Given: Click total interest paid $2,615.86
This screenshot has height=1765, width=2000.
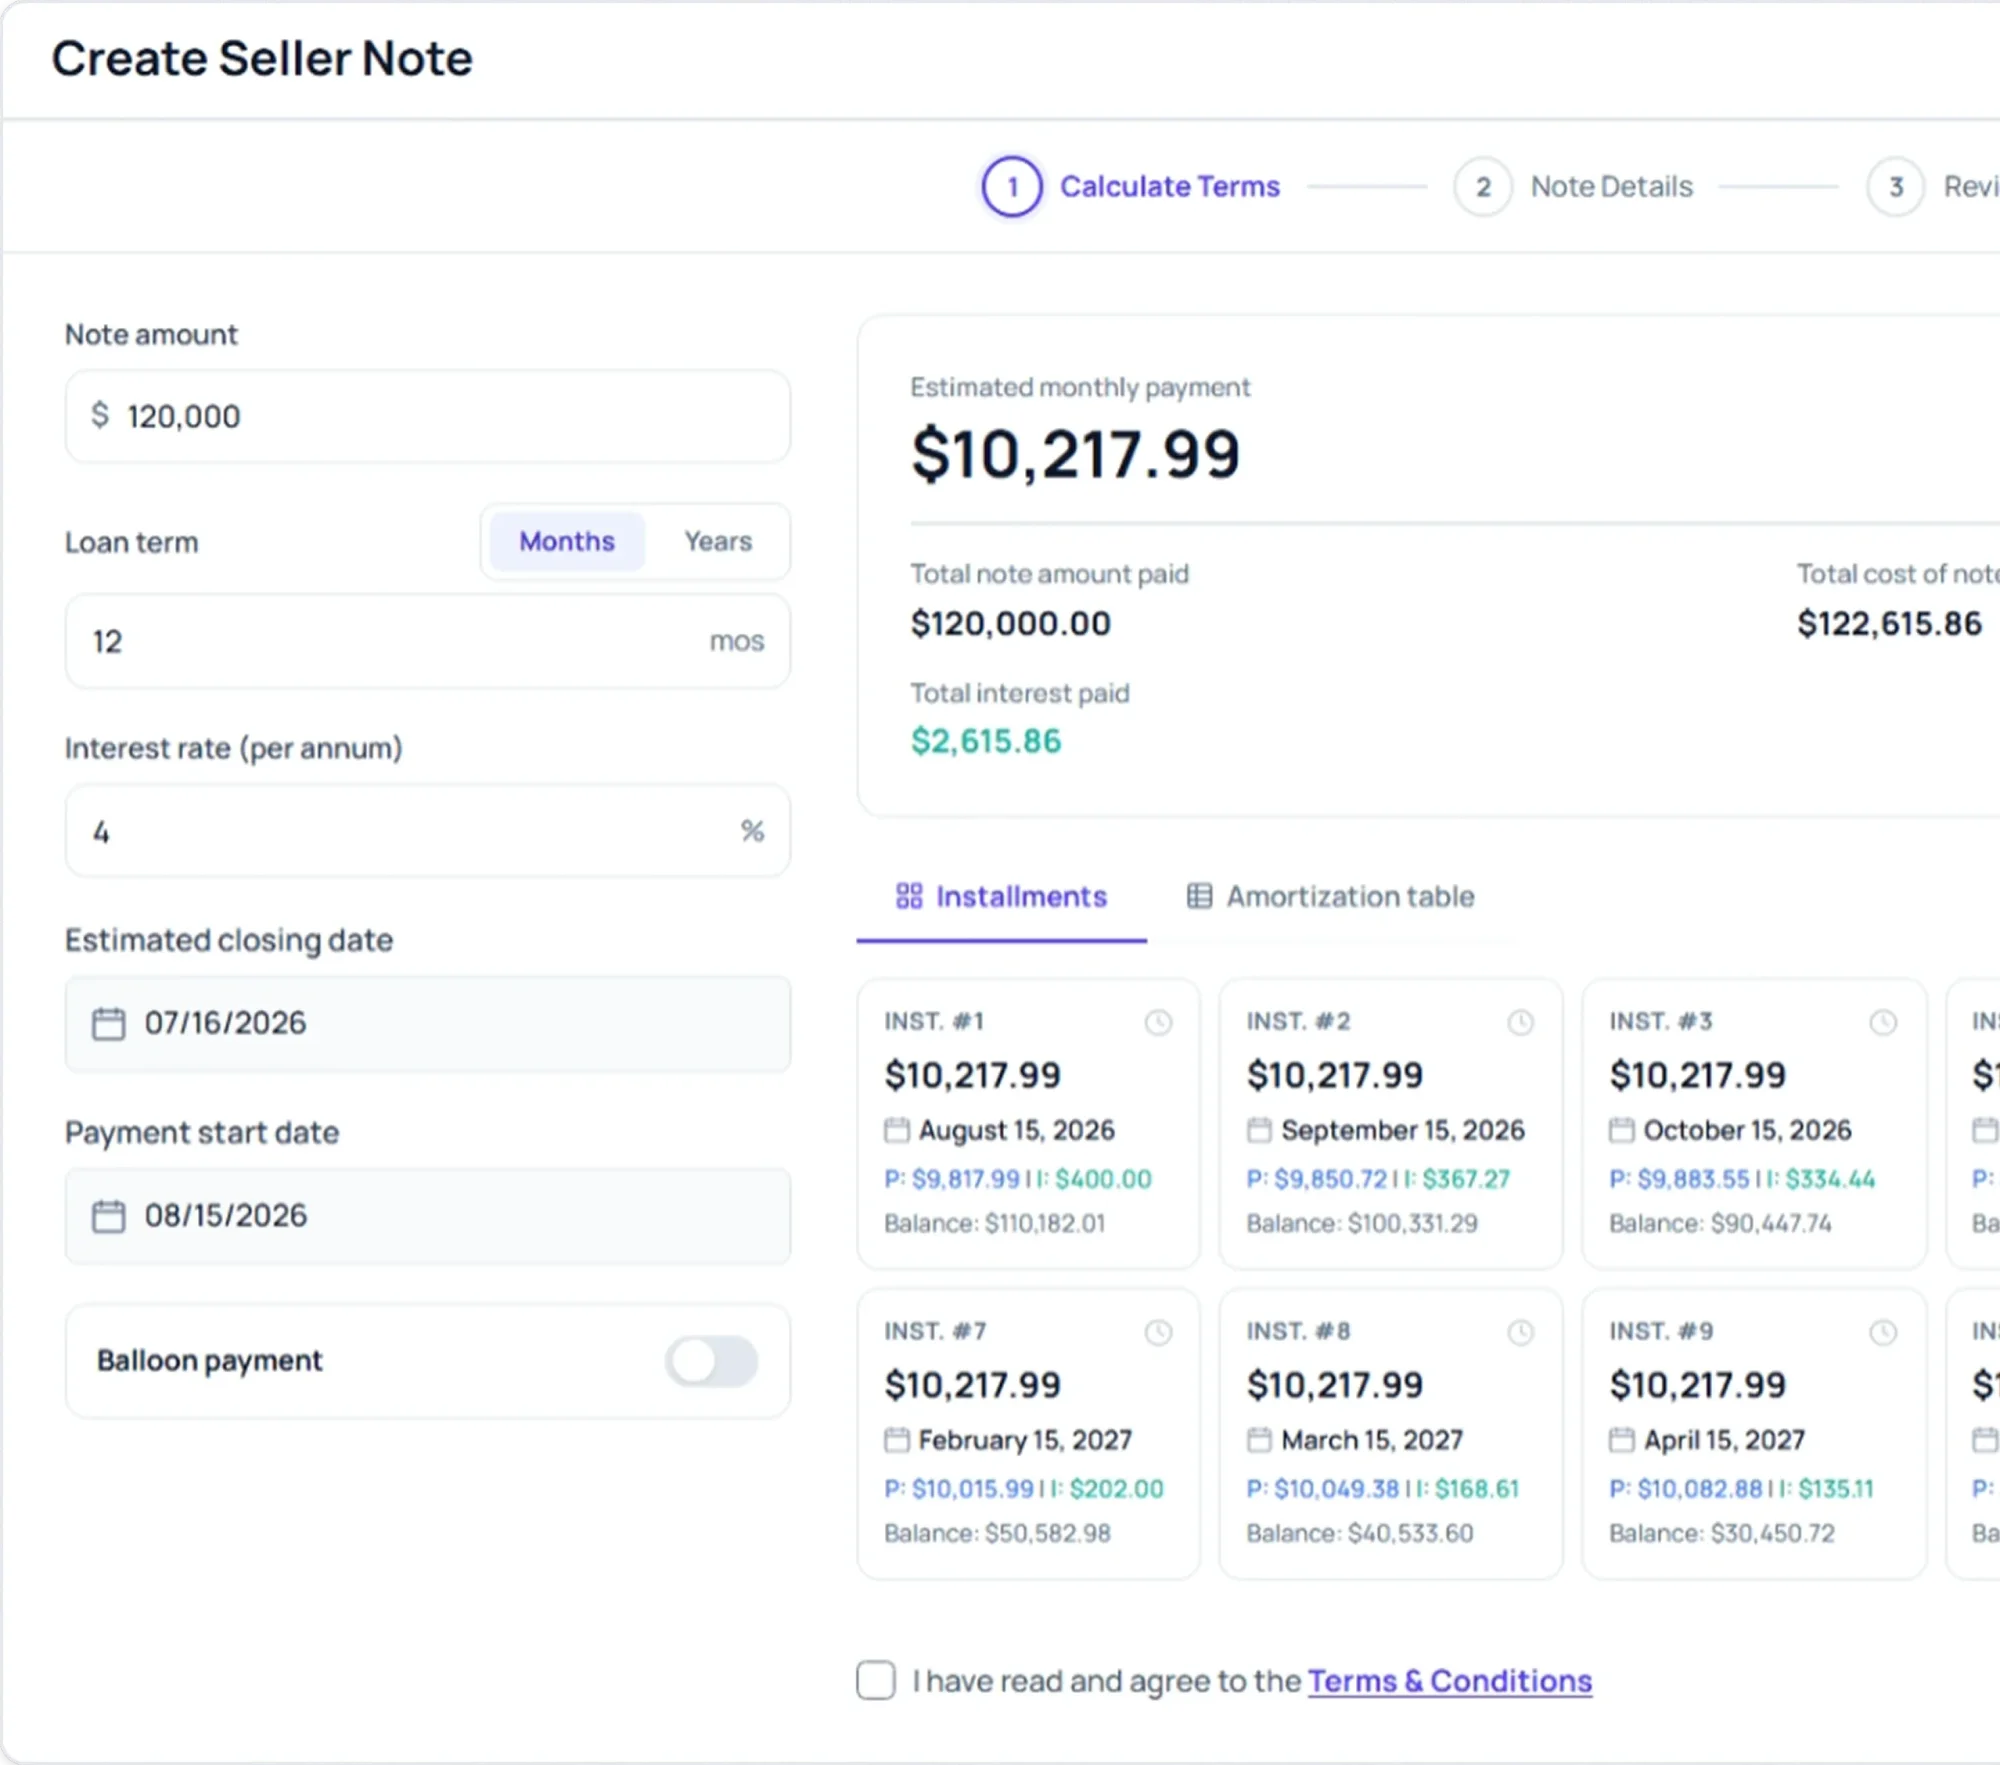Looking at the screenshot, I should pos(986,742).
